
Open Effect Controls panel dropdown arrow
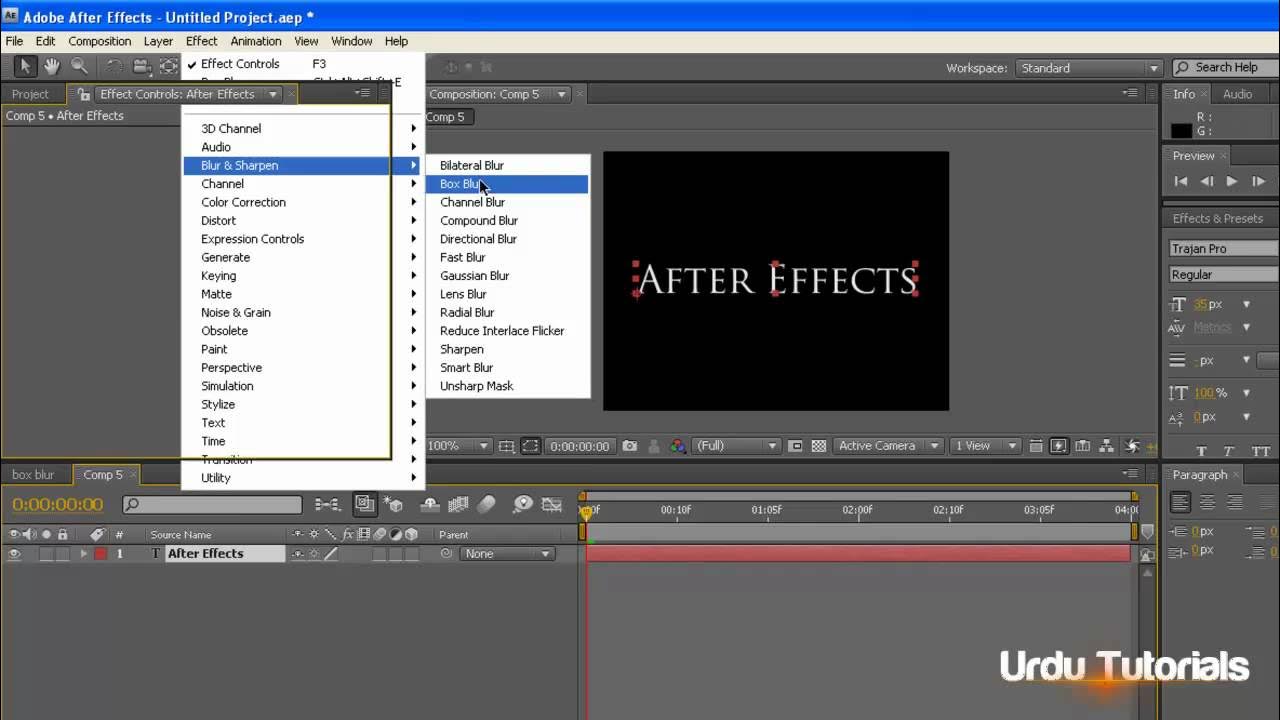[x=273, y=94]
